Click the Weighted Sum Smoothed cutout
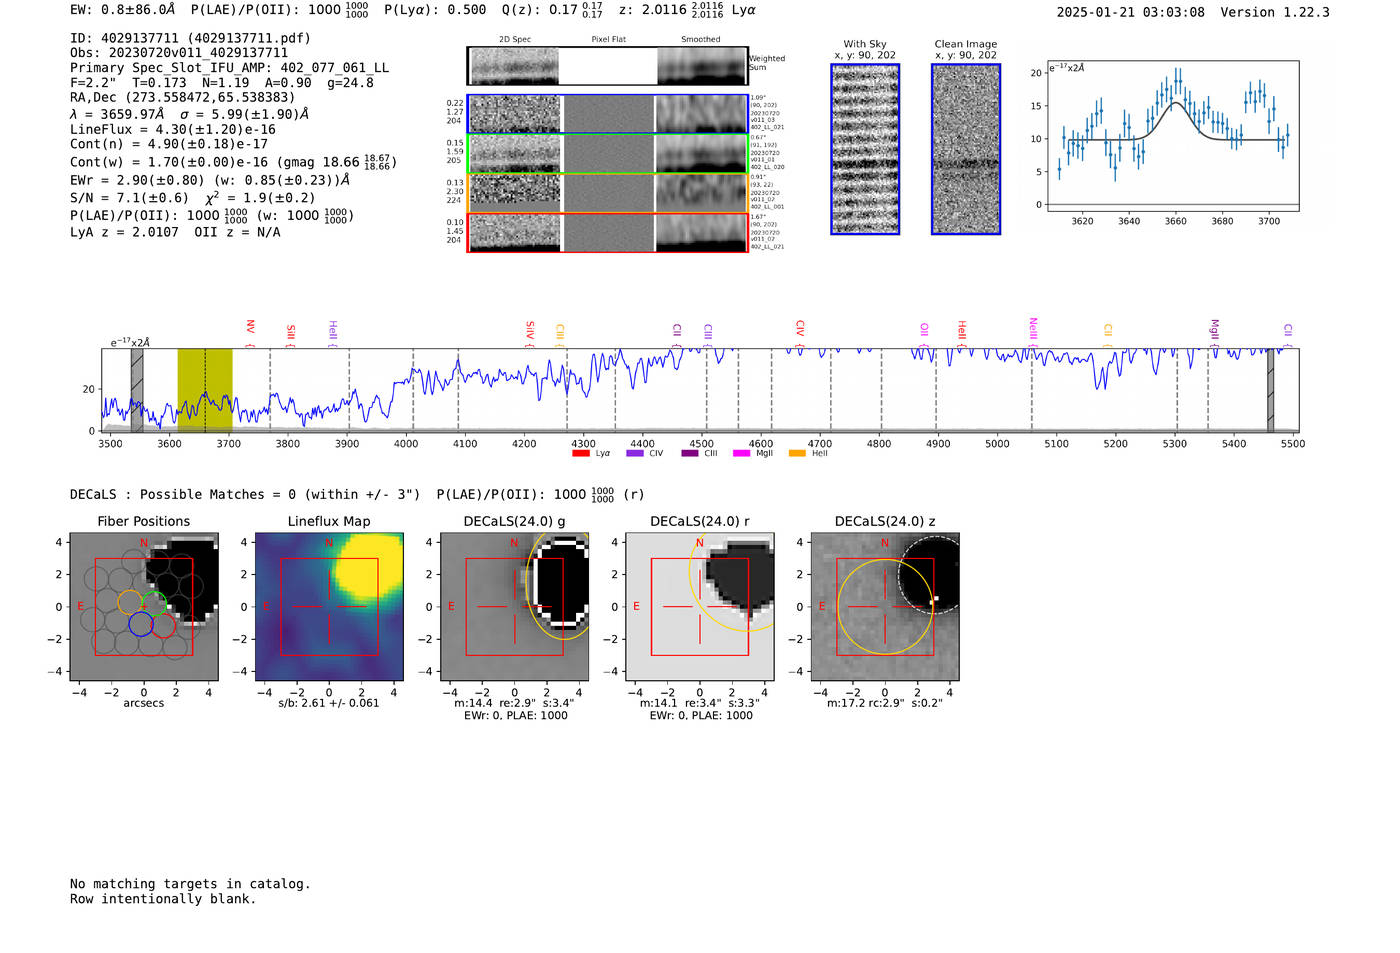Viewport: 1400px width, 953px height. (702, 66)
